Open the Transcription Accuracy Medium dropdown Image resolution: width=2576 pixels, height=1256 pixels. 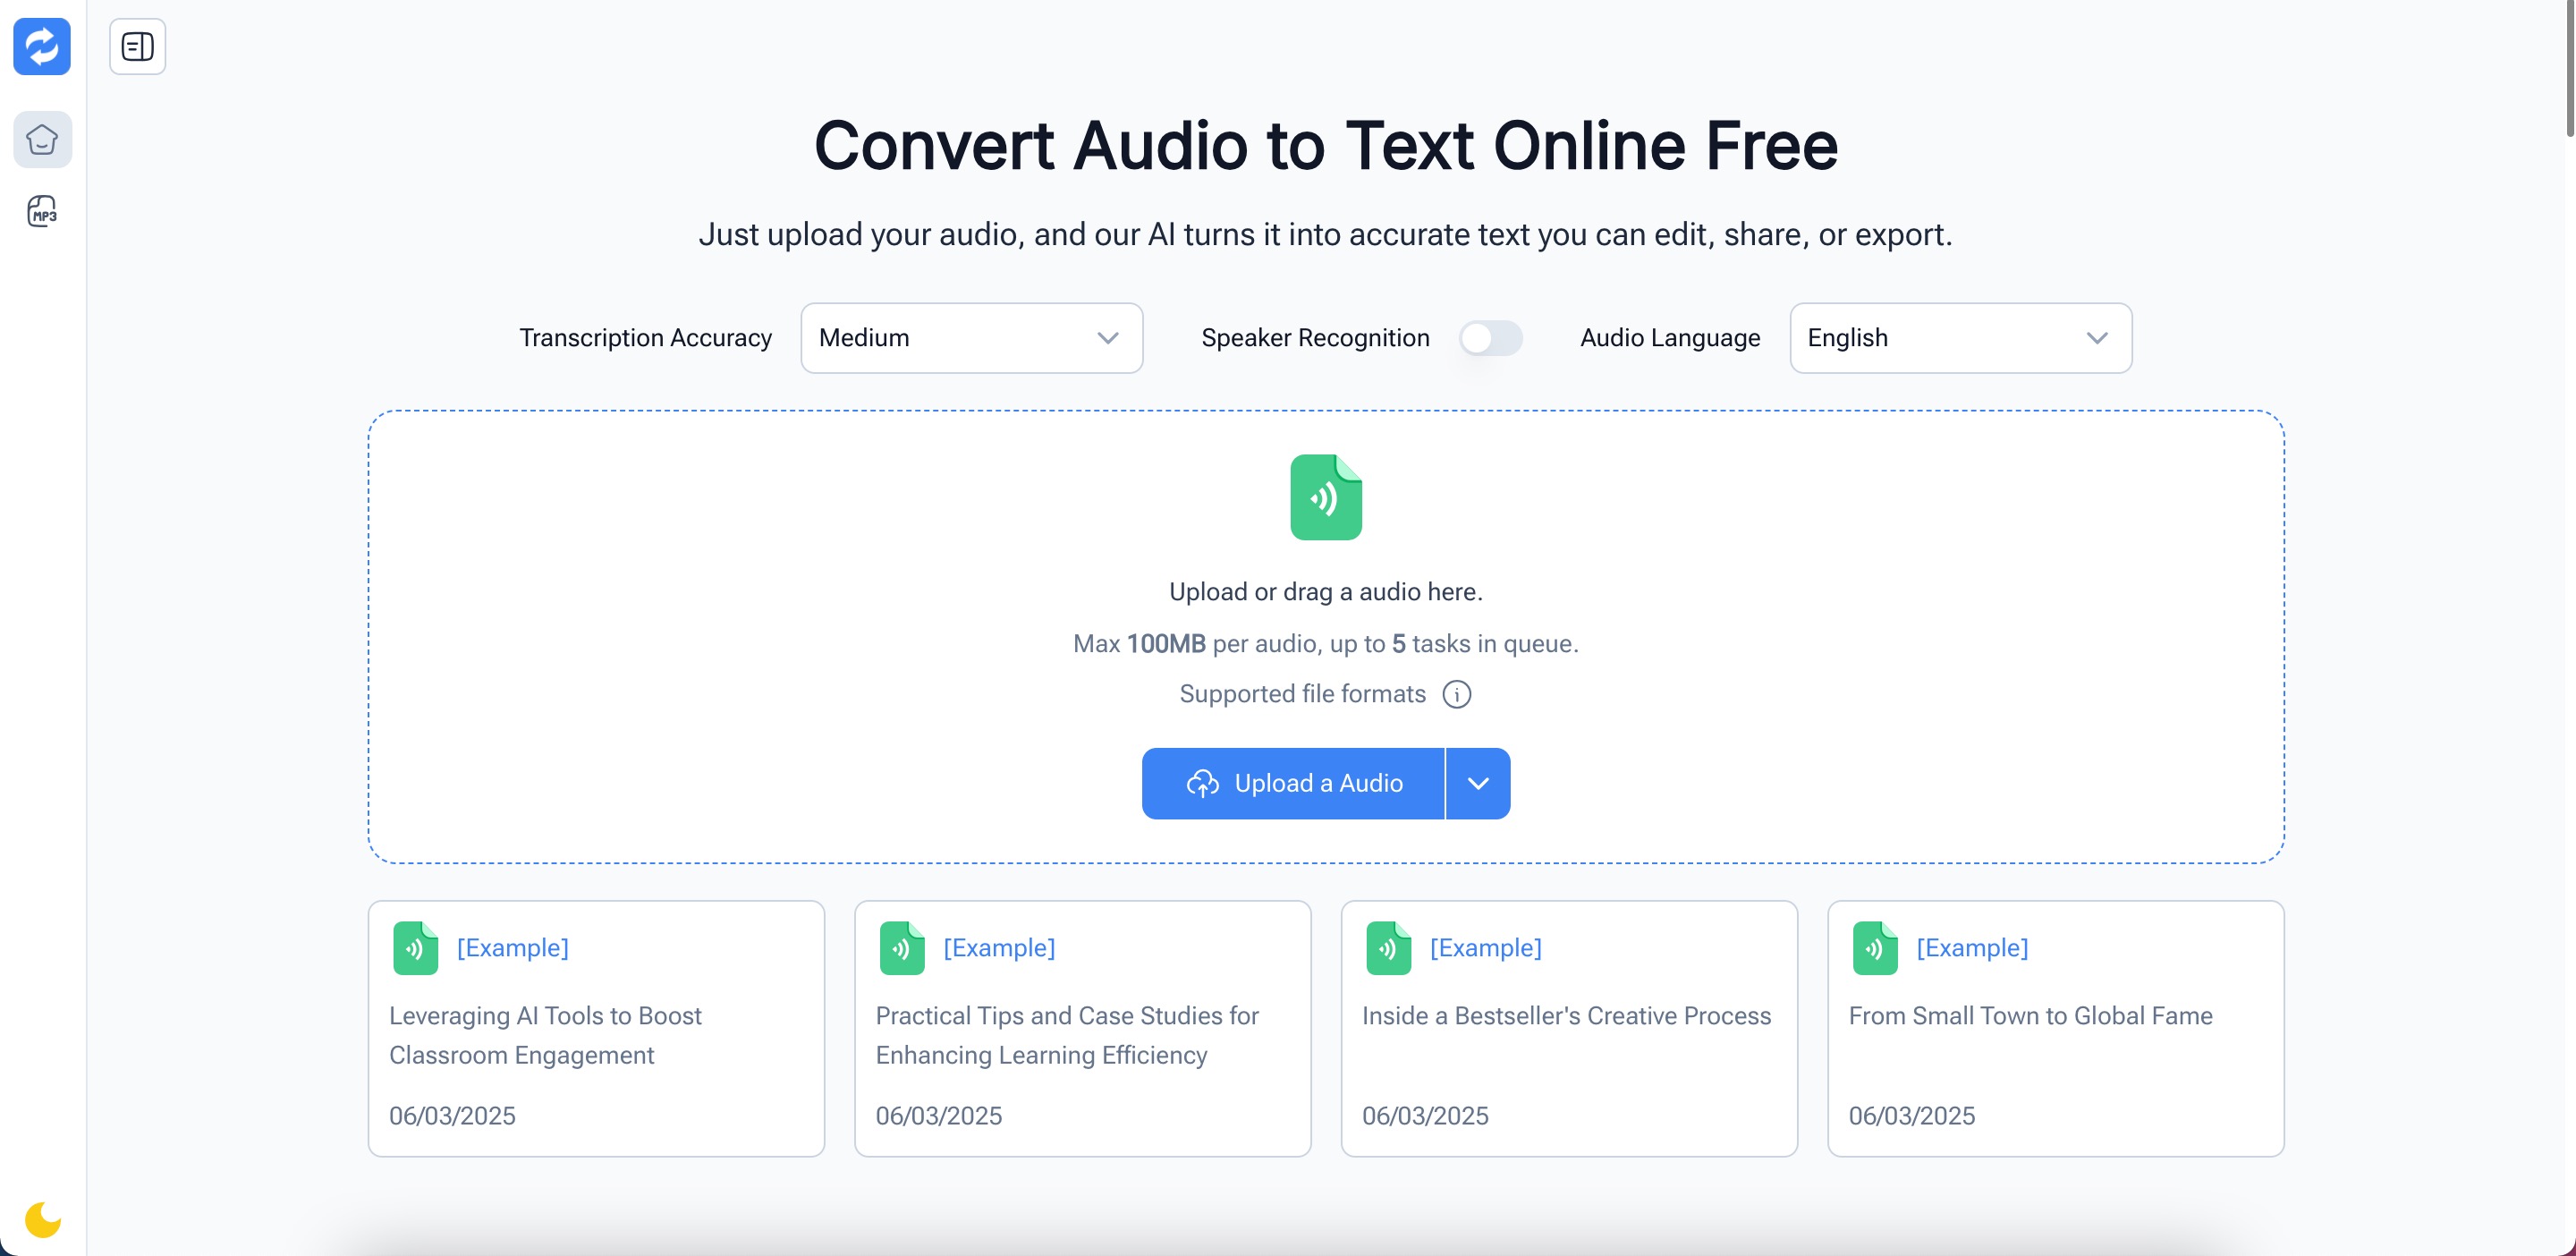pyautogui.click(x=971, y=338)
